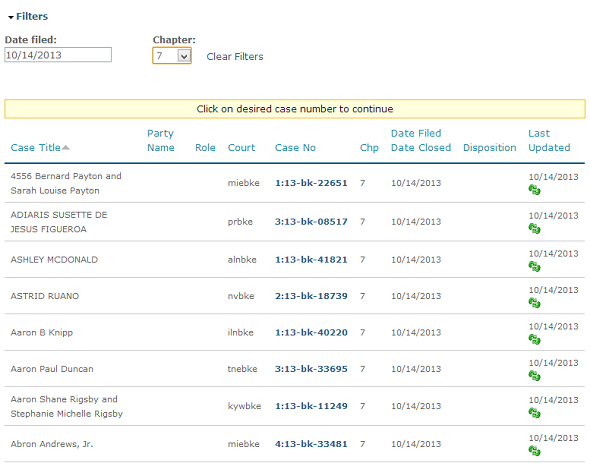Viewport: 590px width, 463px height.
Task: Open the Chapter dropdown
Action: pyautogui.click(x=172, y=56)
